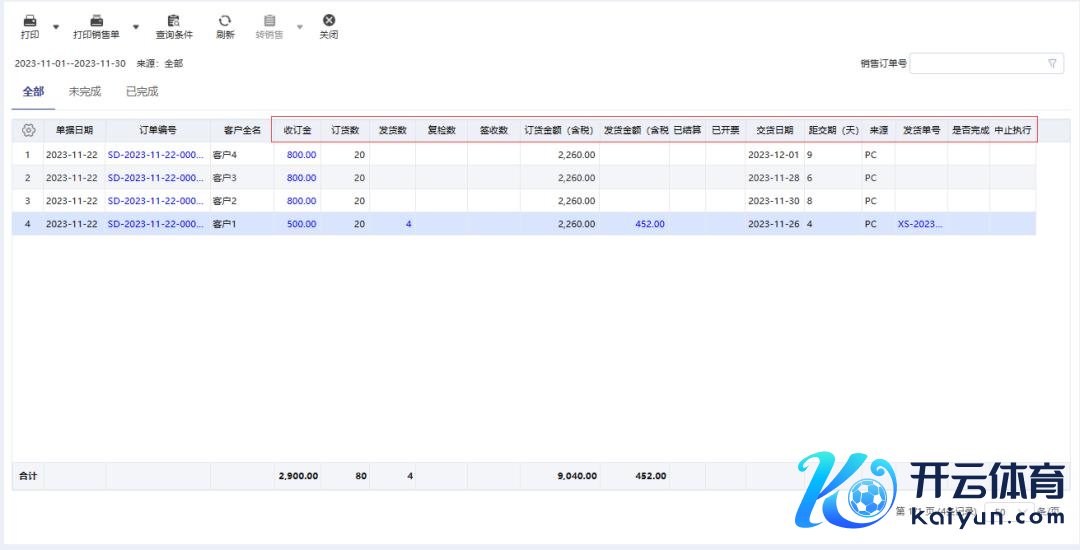1080x550 pixels.
Task: Switch to the 已完成 tab
Action: (x=142, y=92)
